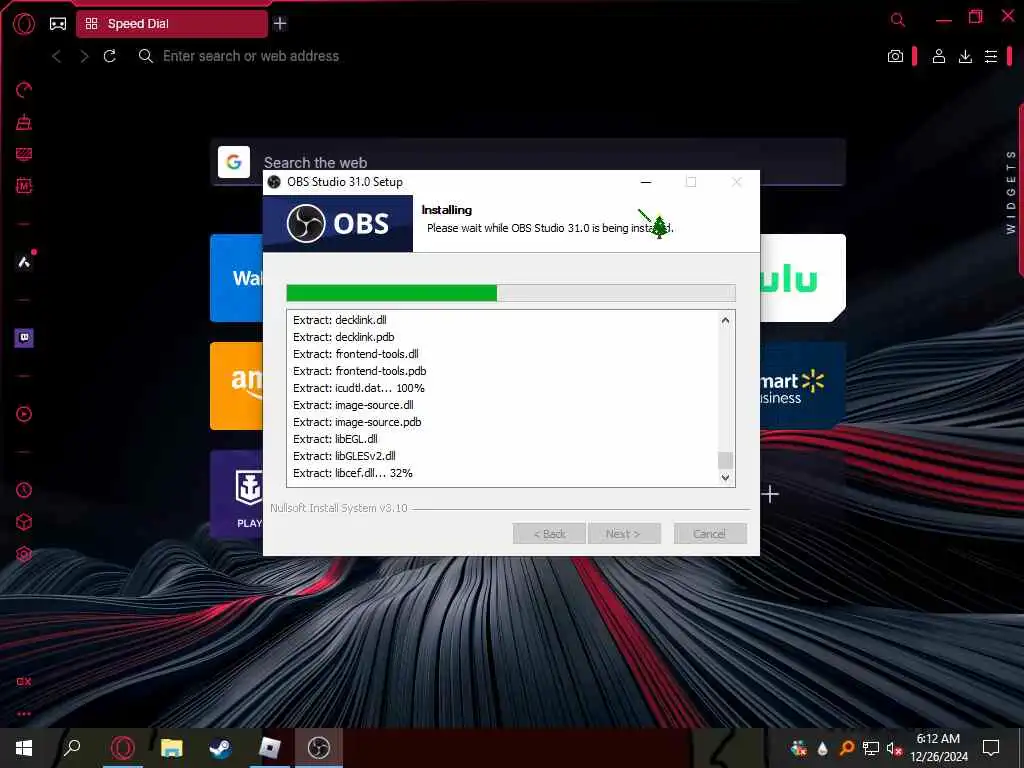Click the Next button in OBS Setup
The image size is (1024, 768).
coord(624,534)
